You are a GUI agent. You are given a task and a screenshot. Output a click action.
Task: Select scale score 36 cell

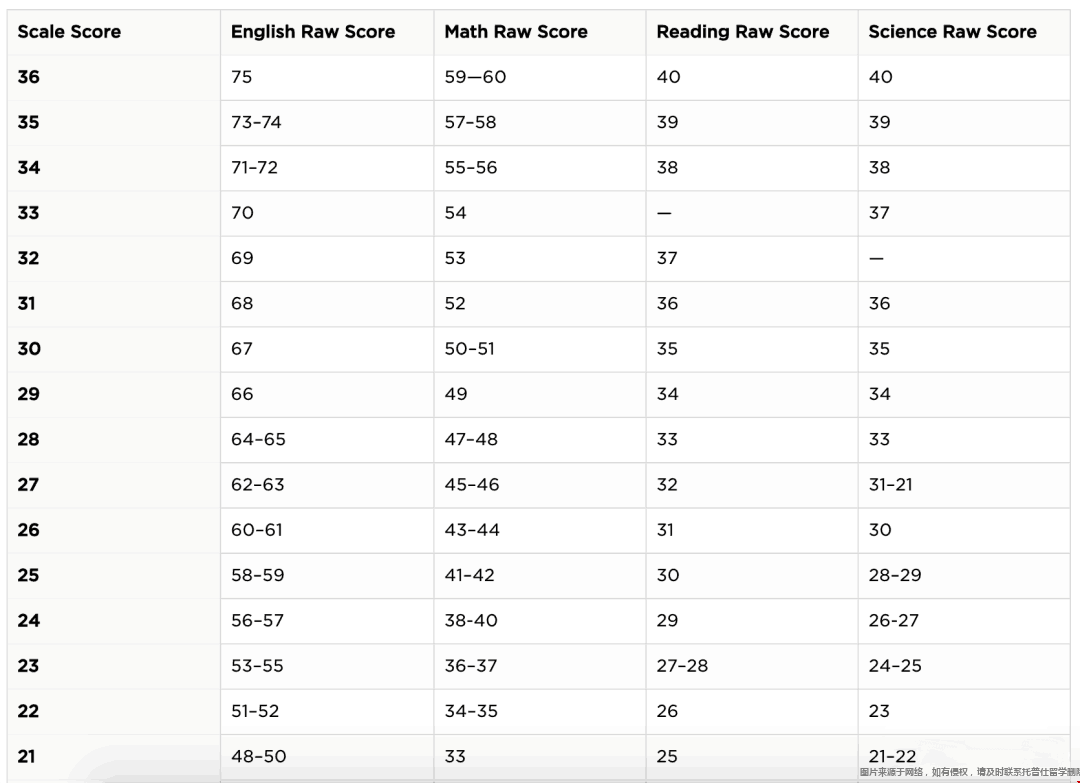29,76
